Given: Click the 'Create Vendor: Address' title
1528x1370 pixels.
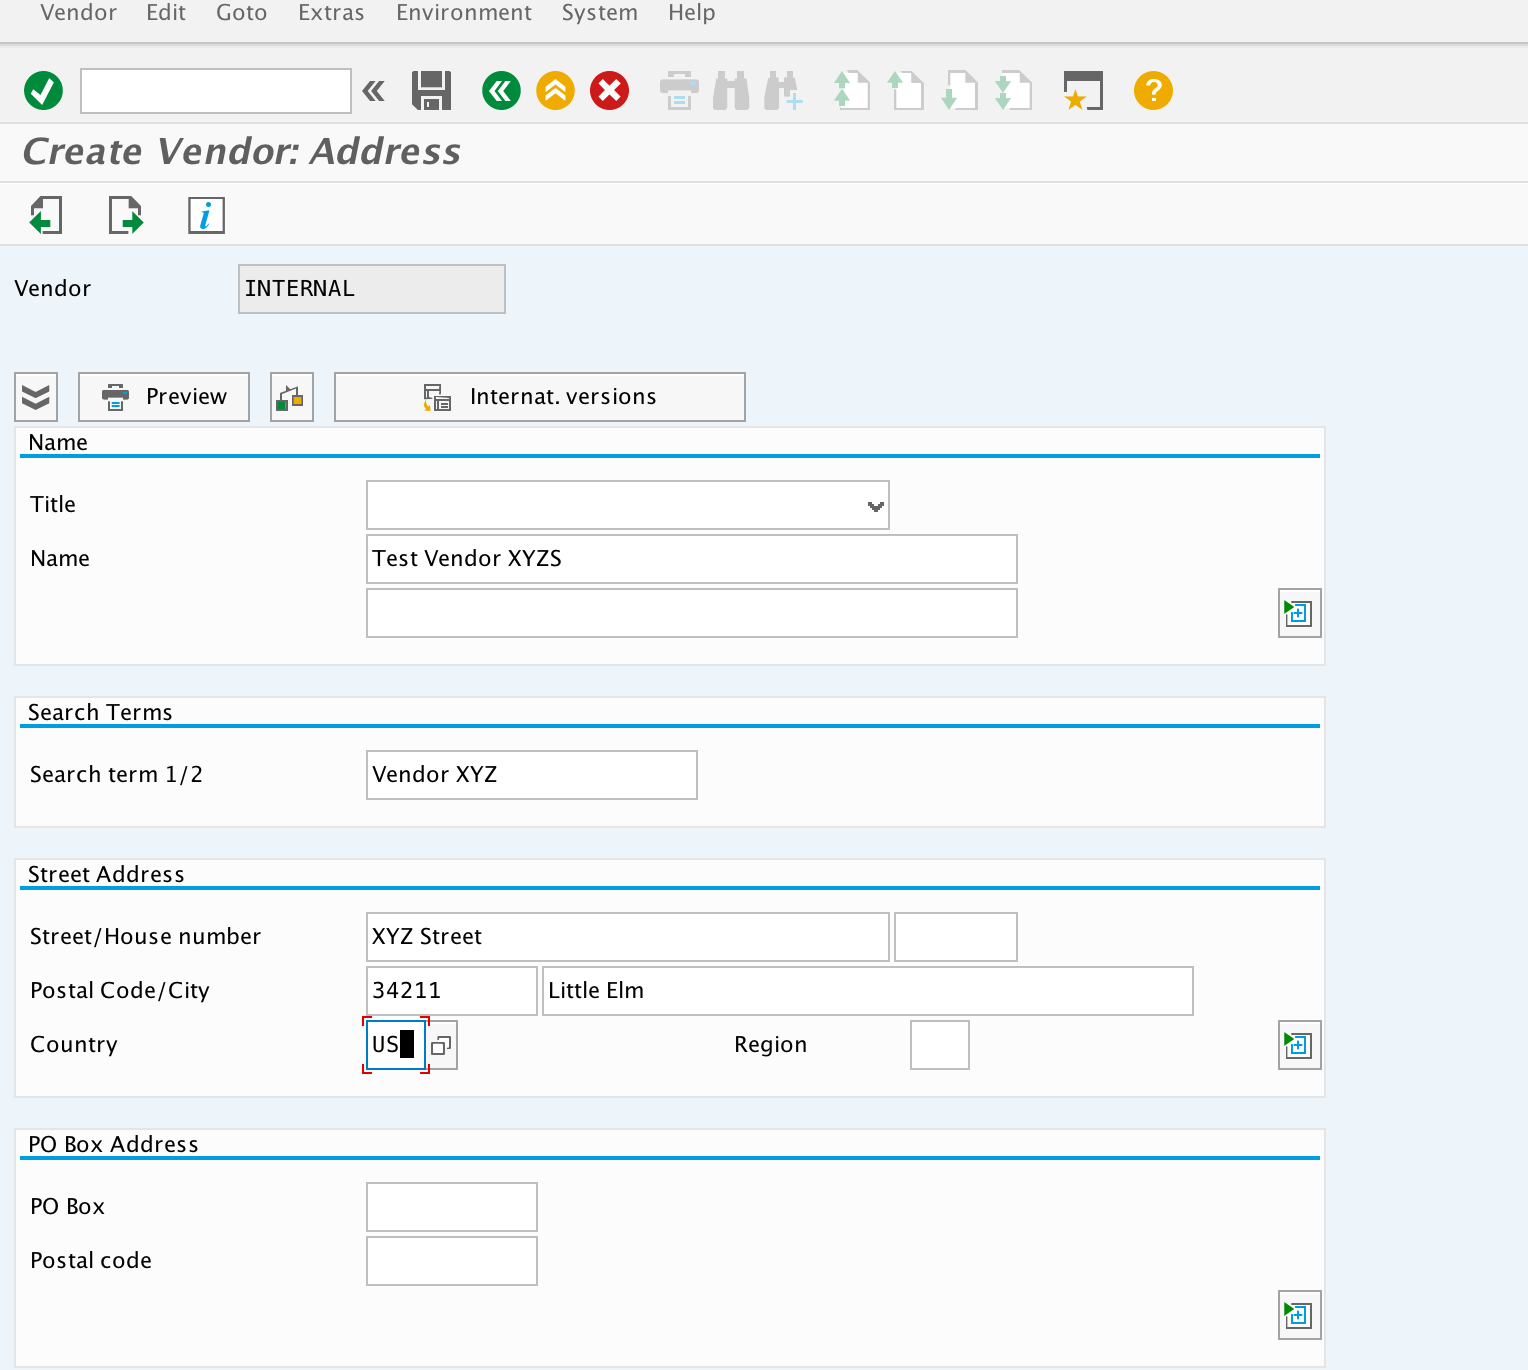Looking at the screenshot, I should pyautogui.click(x=241, y=152).
